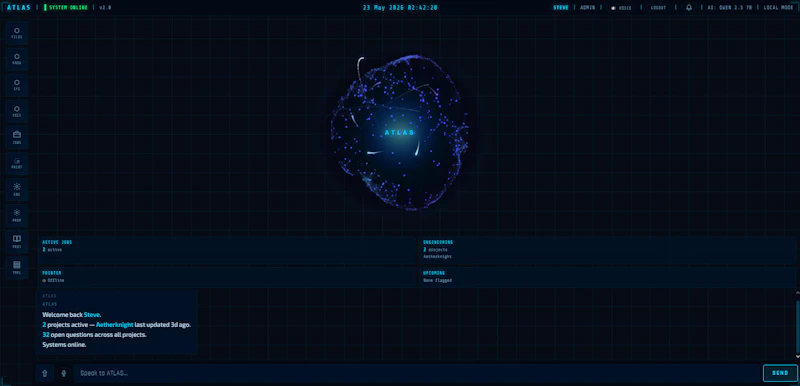Viewport: 800px width, 386px height.
Task: Click the ATLAS logo in the top-left
Action: click(19, 8)
